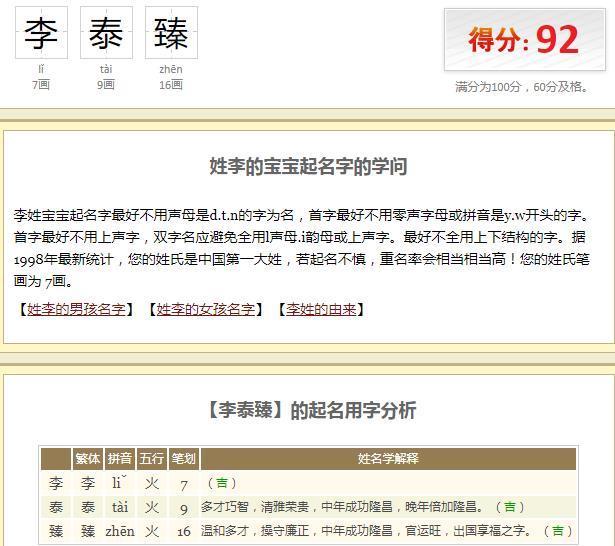Click the 得分 92 score badge
Image resolution: width=615 pixels, height=546 pixels.
(x=523, y=40)
